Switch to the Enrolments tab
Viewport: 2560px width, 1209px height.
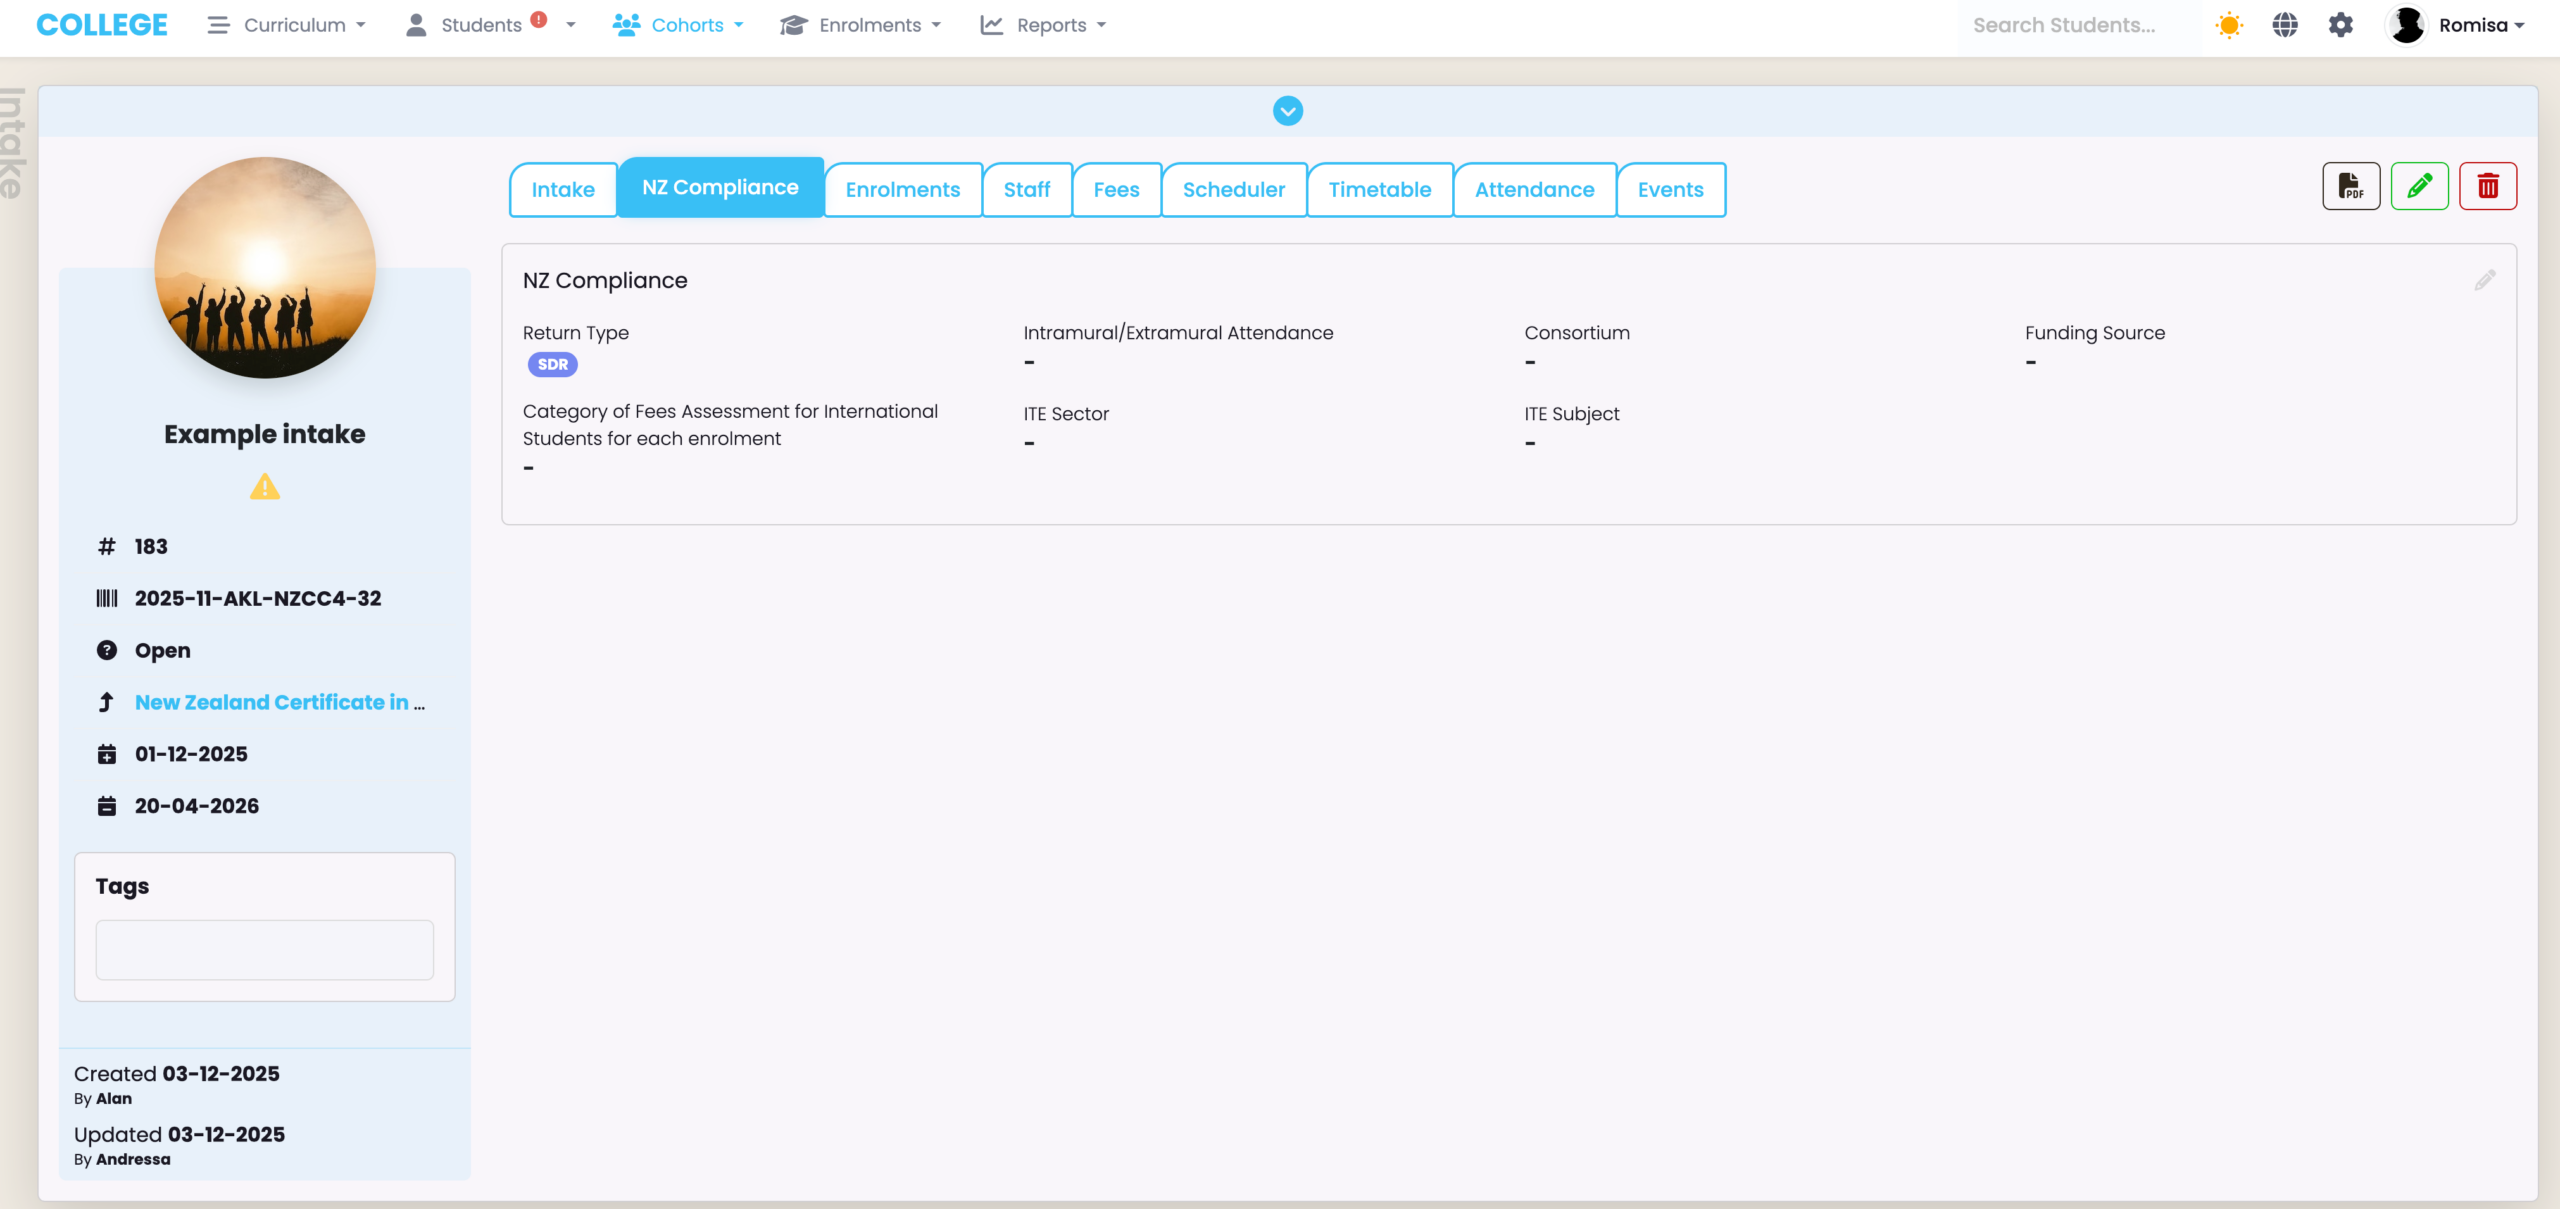coord(902,190)
